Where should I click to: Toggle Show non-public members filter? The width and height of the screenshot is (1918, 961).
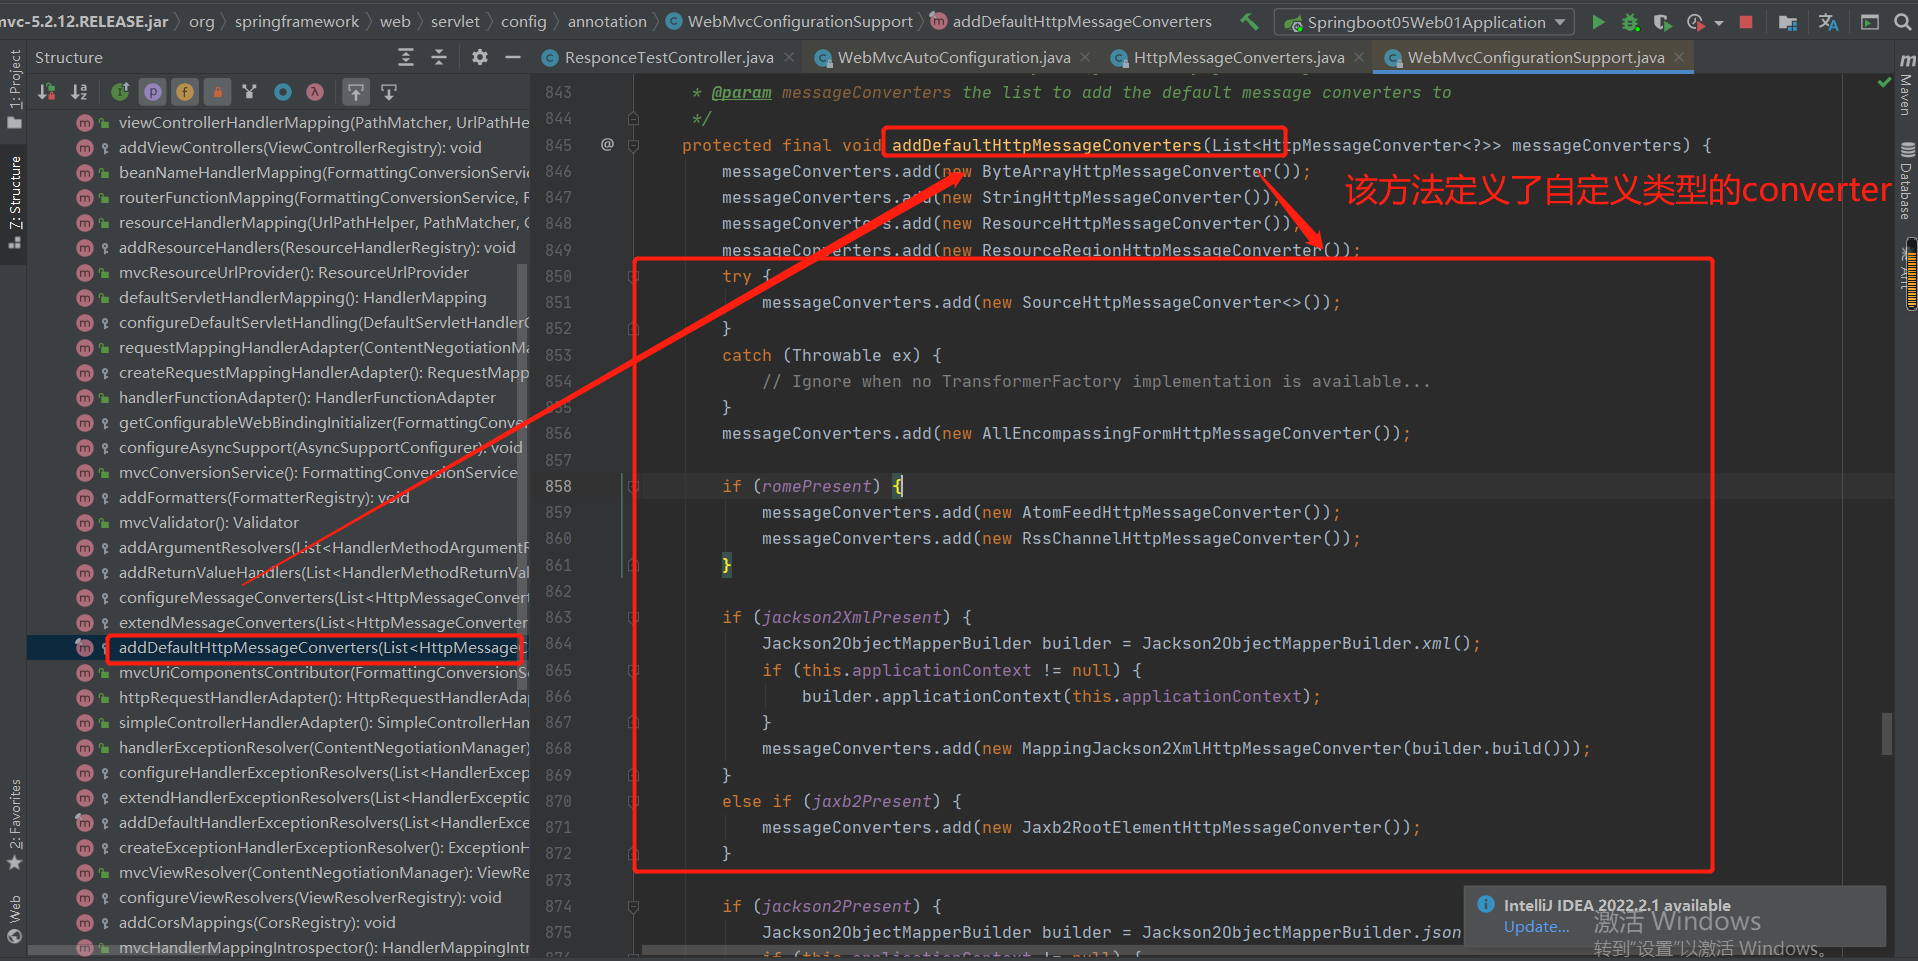coord(217,92)
